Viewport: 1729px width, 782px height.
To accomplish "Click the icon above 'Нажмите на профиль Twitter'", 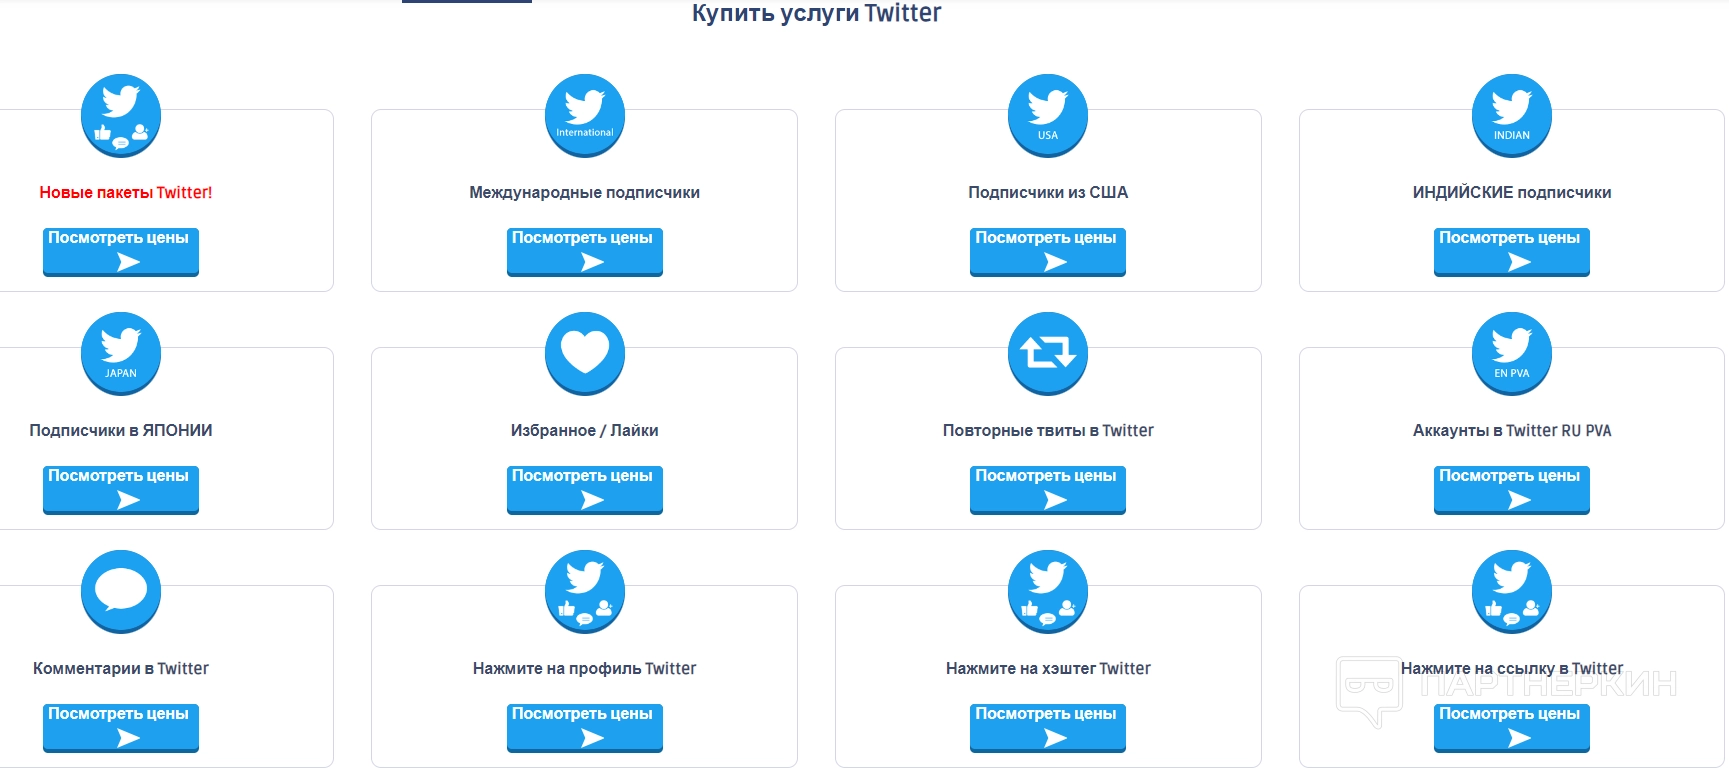I will (x=584, y=591).
